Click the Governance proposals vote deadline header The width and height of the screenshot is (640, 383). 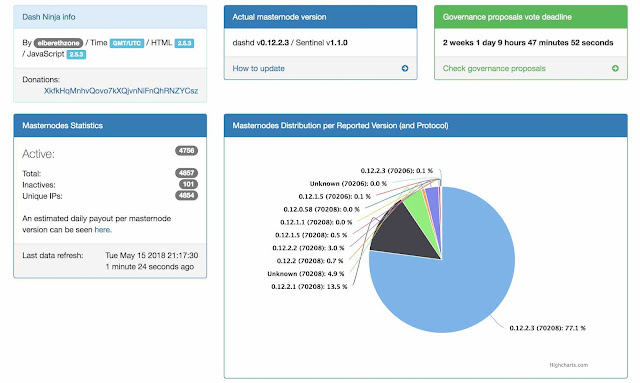coord(531,17)
